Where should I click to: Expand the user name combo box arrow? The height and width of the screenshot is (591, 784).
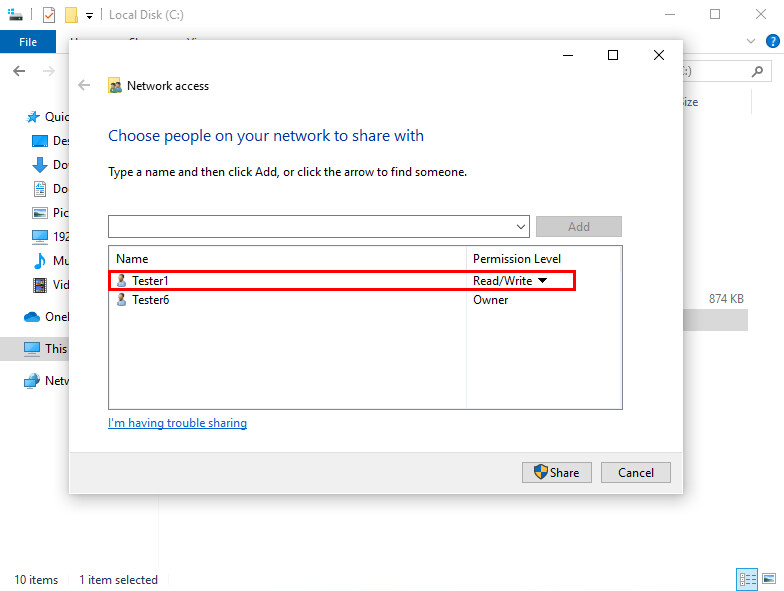(x=520, y=227)
